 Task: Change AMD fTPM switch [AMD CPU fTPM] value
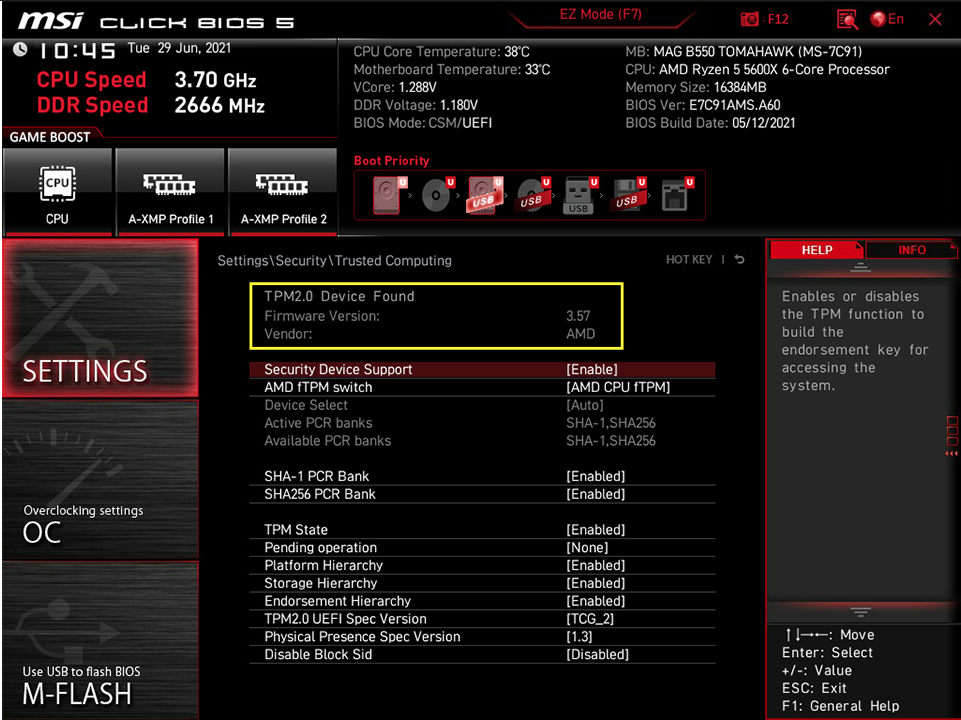[x=618, y=387]
